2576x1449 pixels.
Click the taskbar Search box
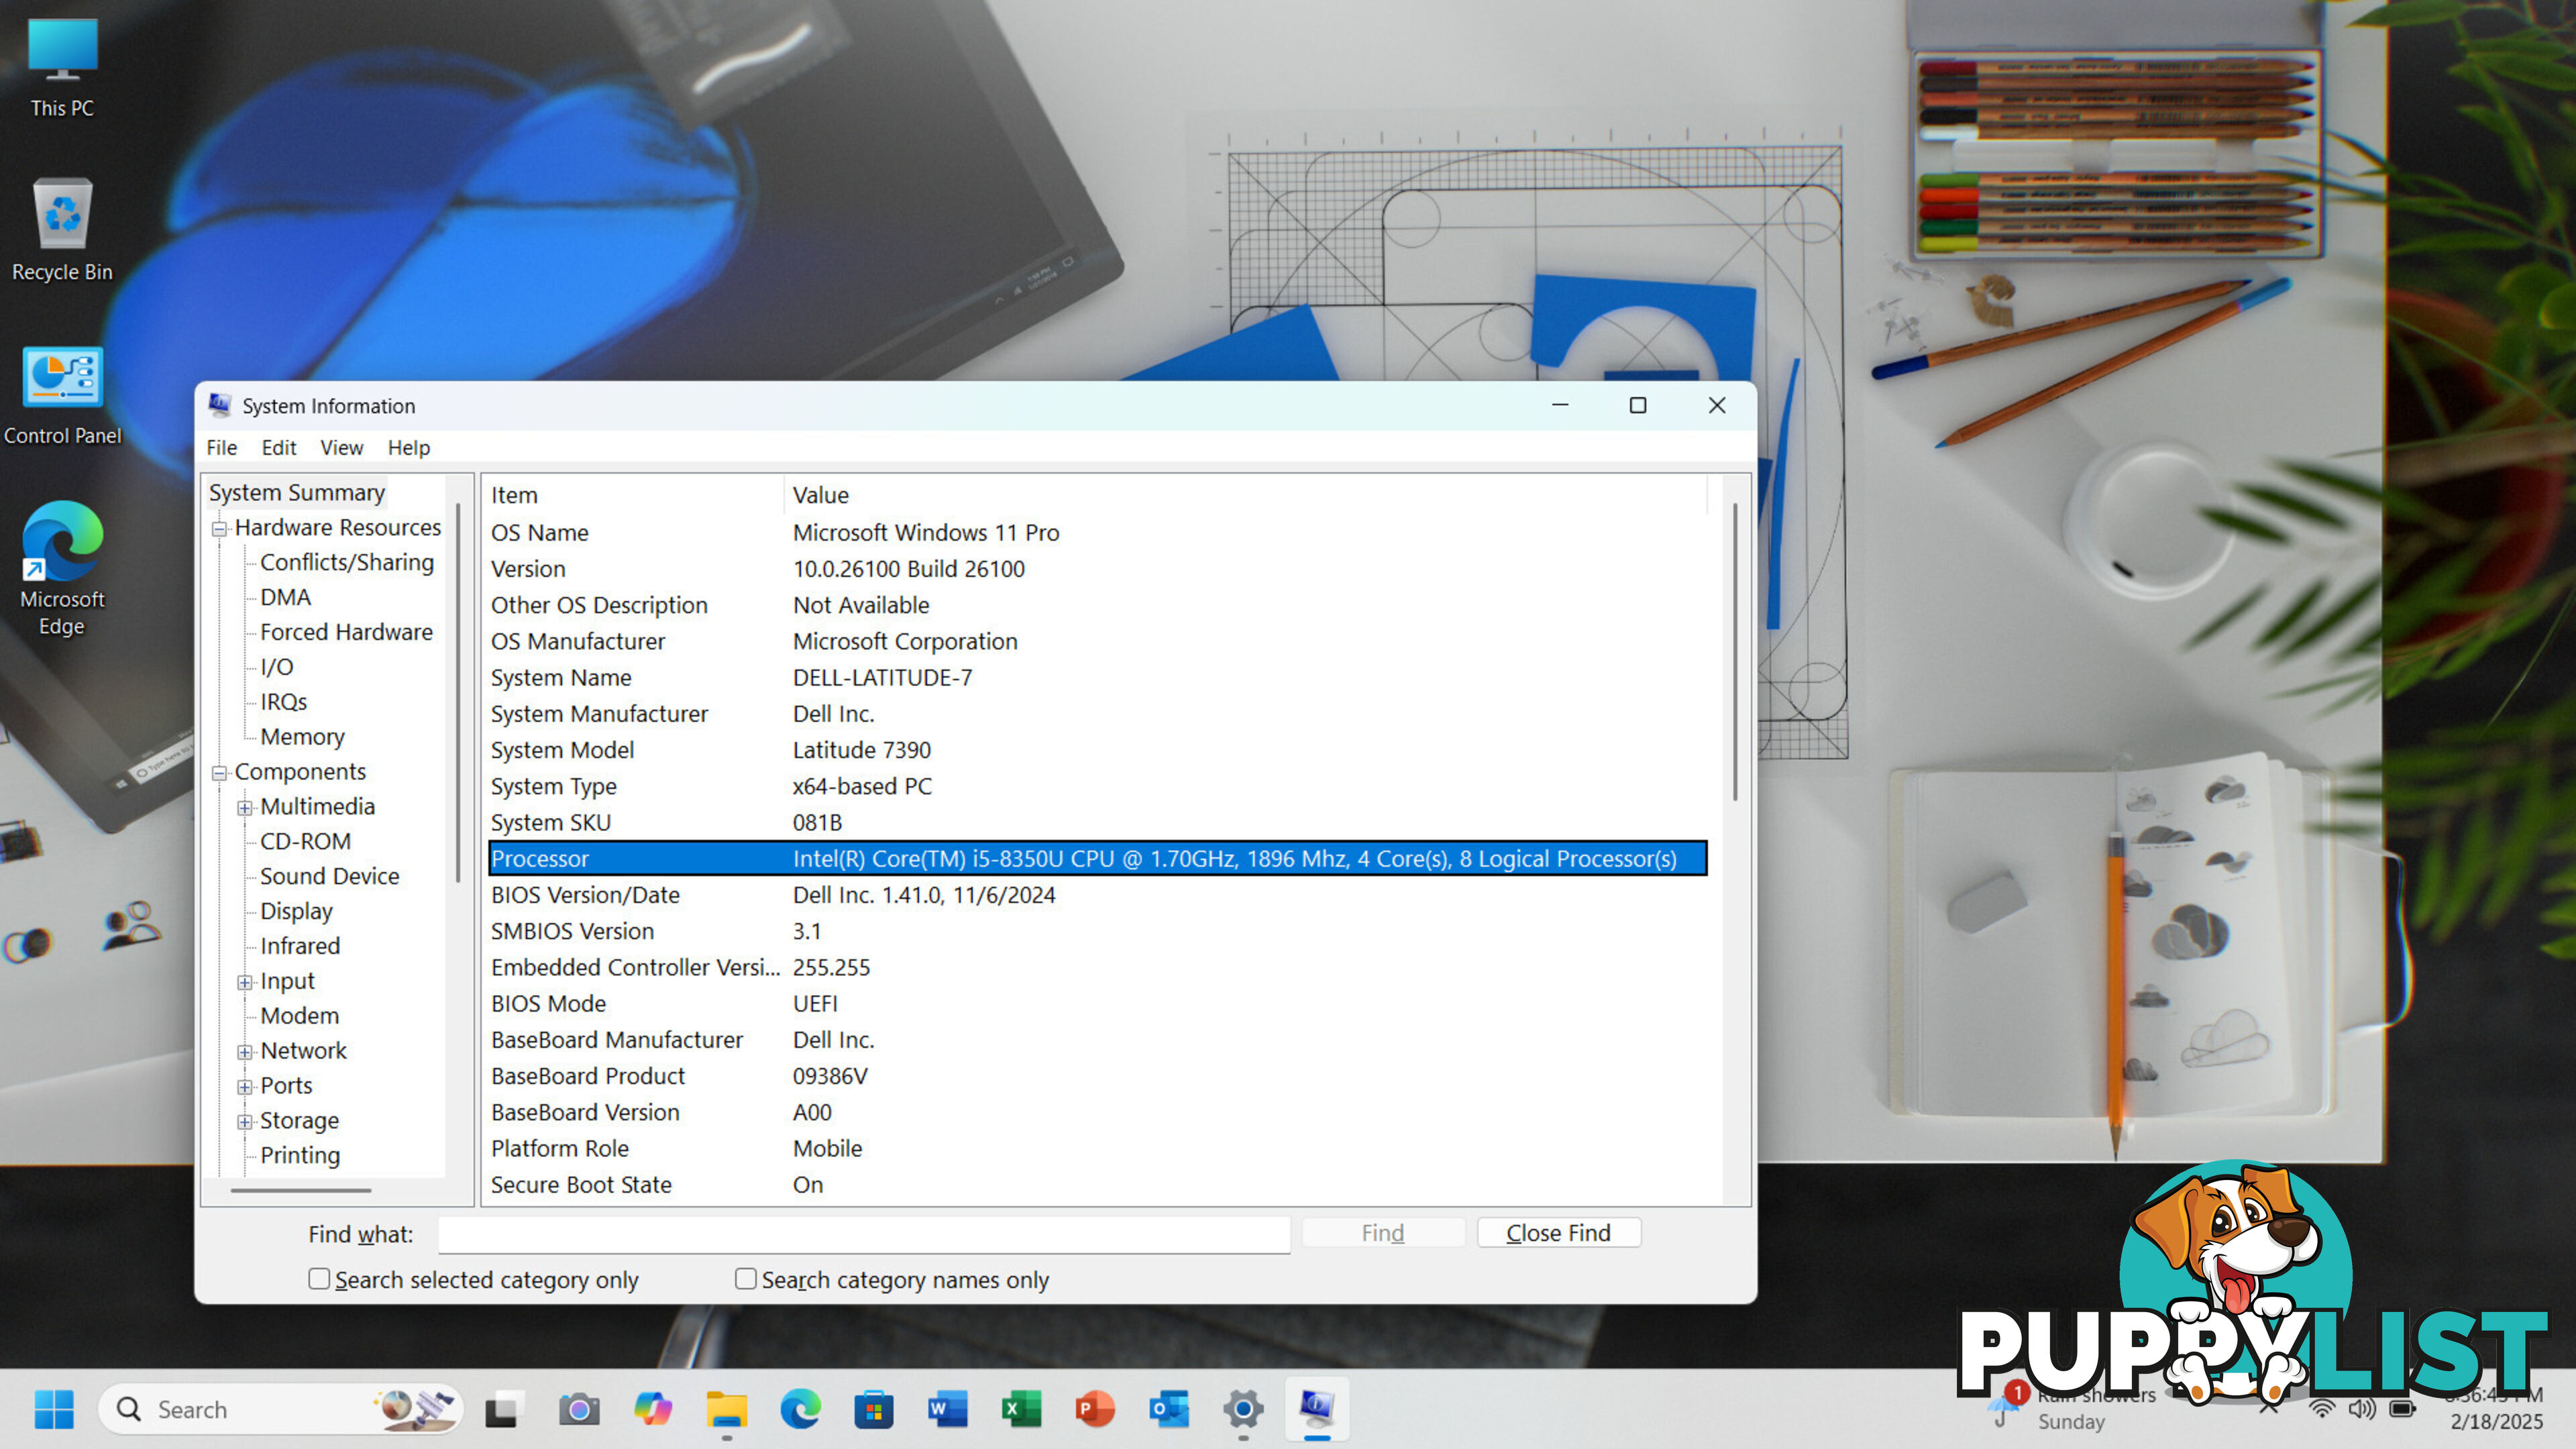[280, 1409]
